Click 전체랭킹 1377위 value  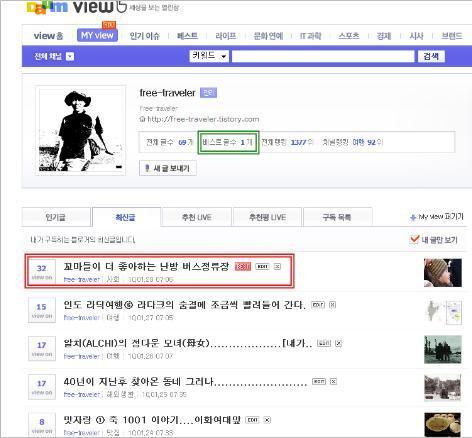287,142
